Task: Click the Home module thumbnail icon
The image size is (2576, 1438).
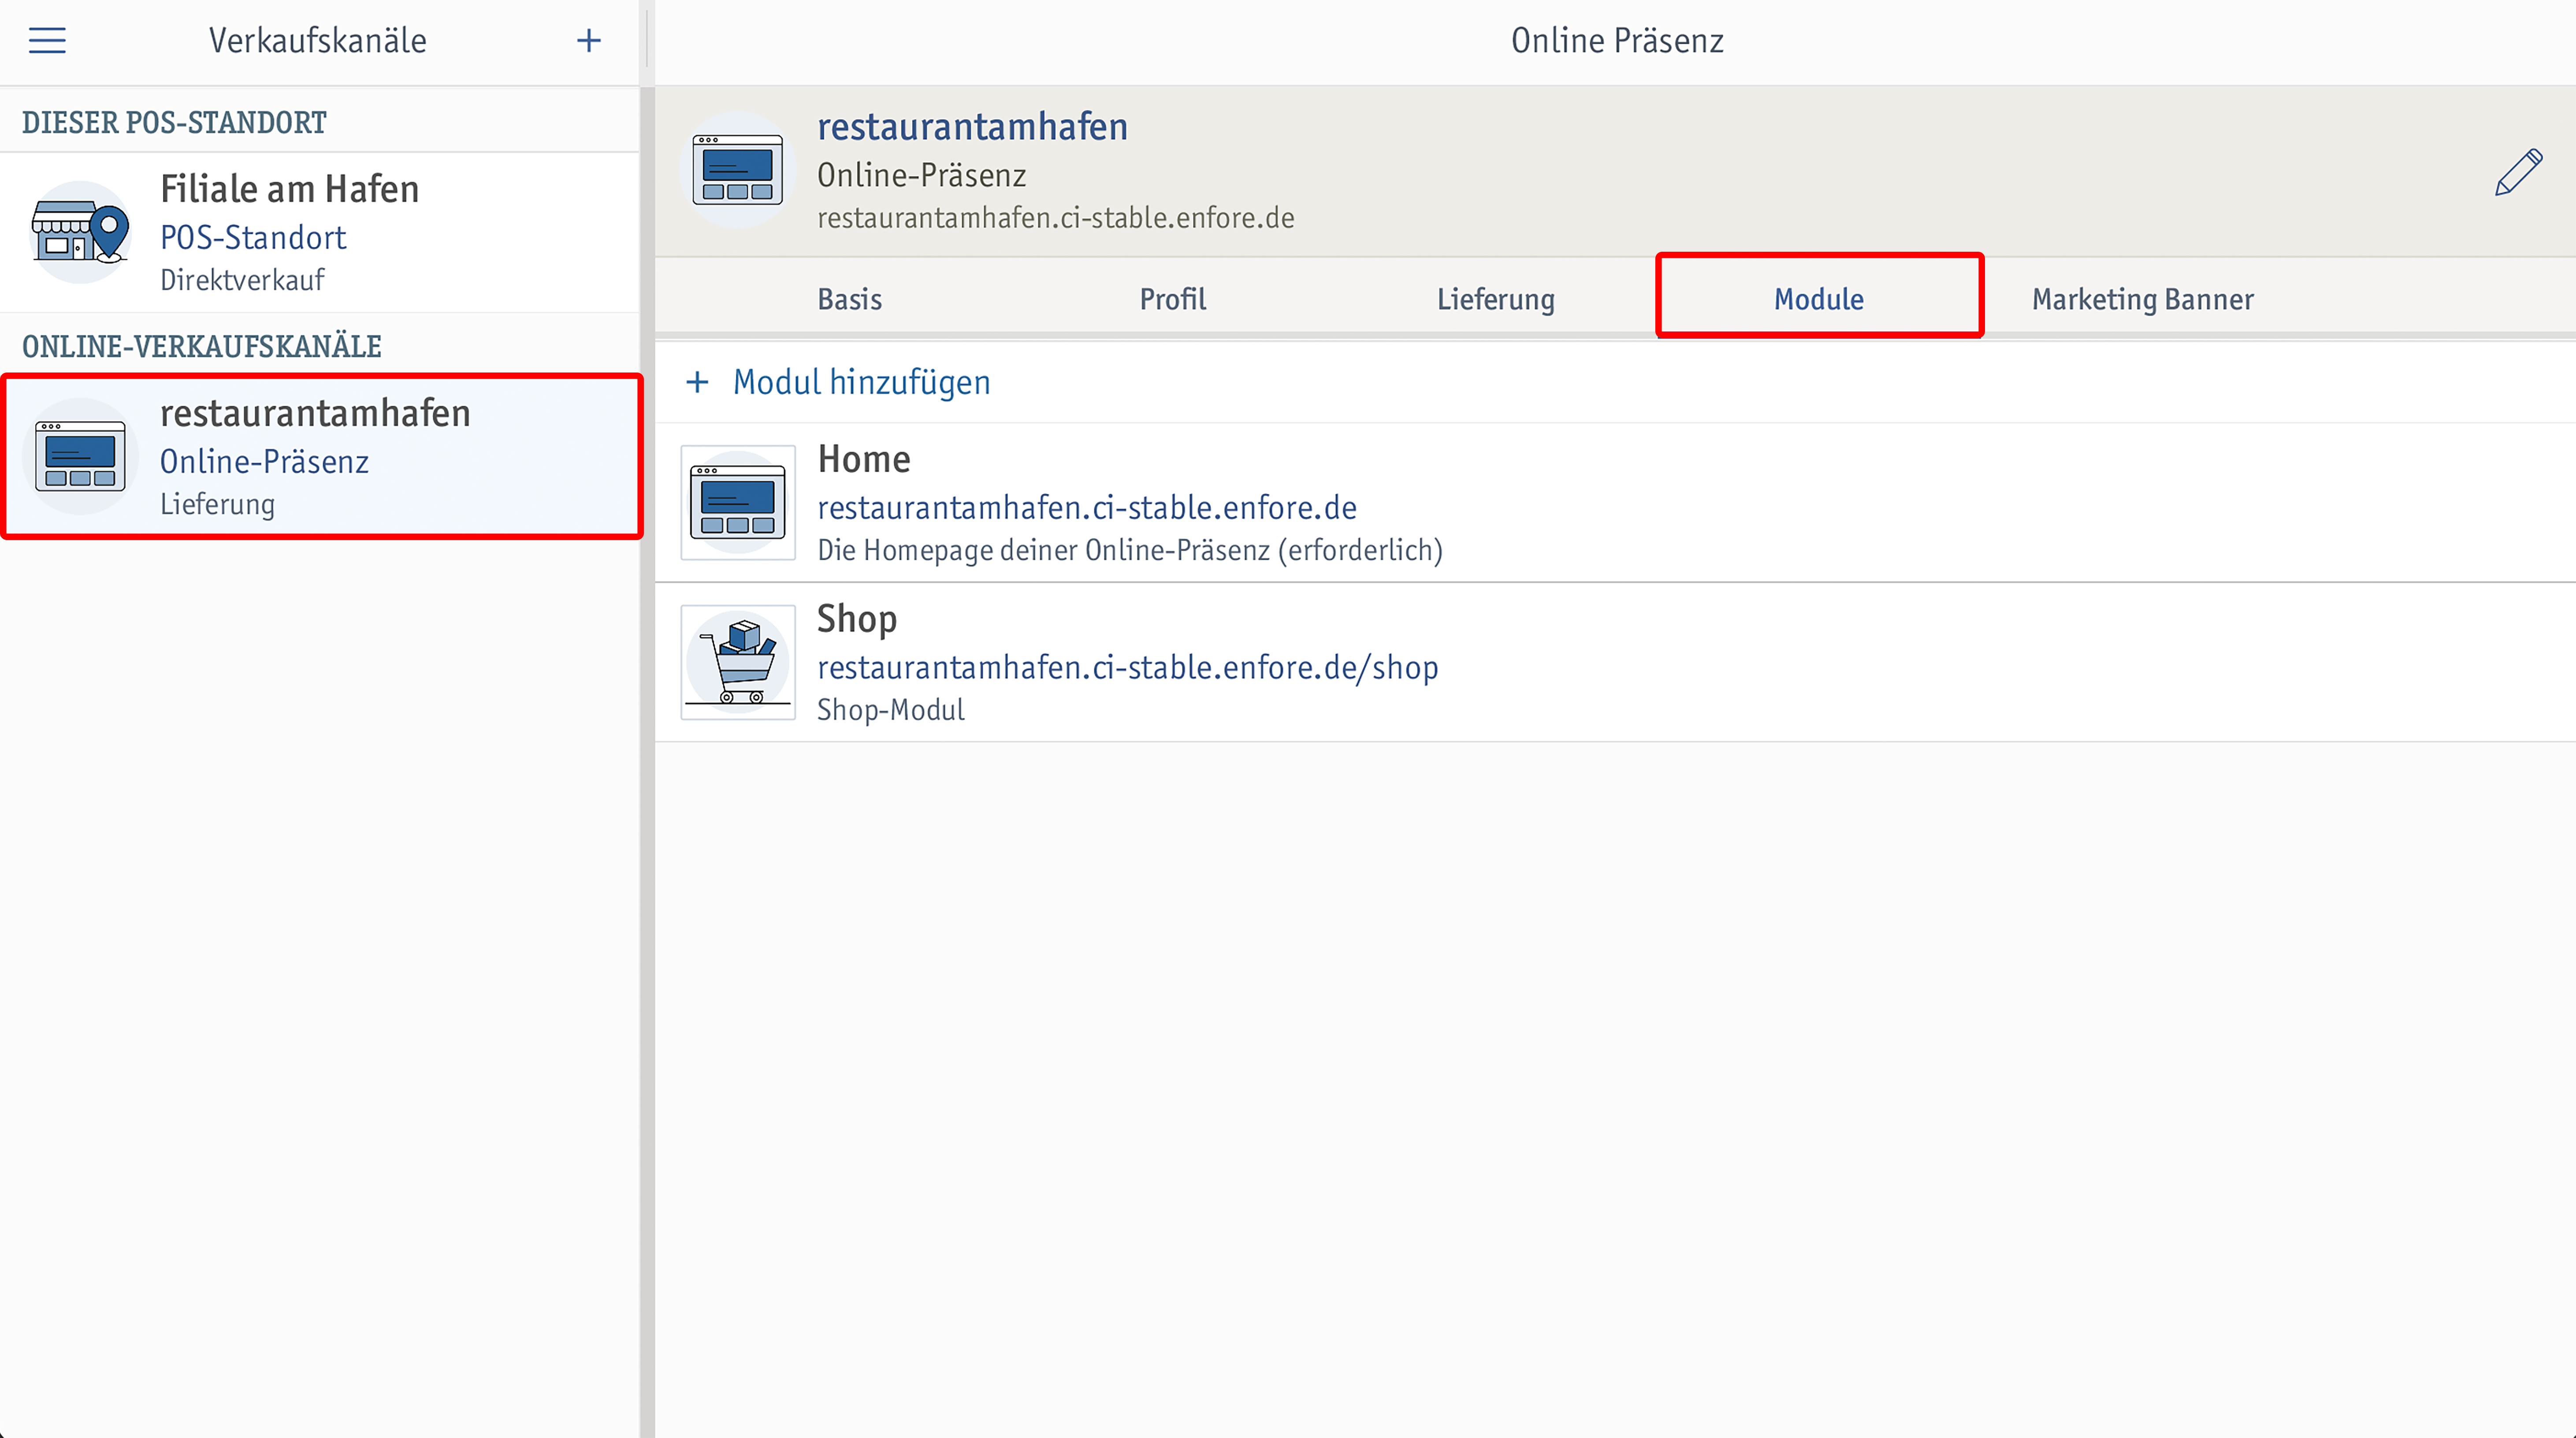Action: point(738,503)
